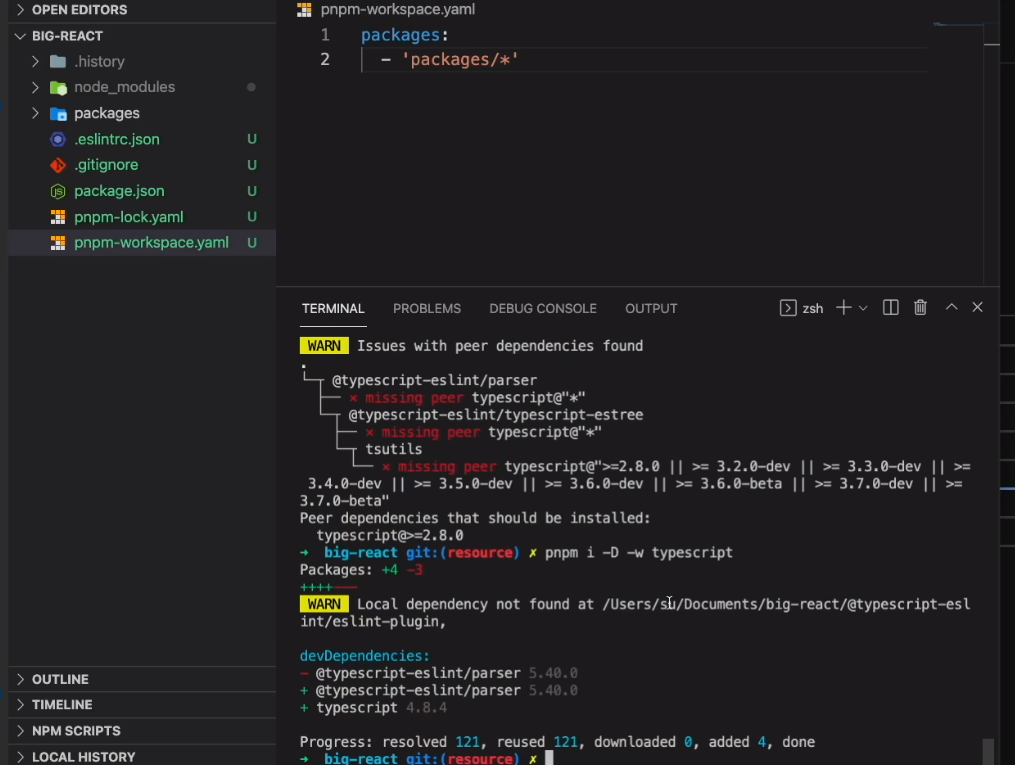Click the modified dot beside node_modules
The image size is (1015, 765).
[251, 87]
